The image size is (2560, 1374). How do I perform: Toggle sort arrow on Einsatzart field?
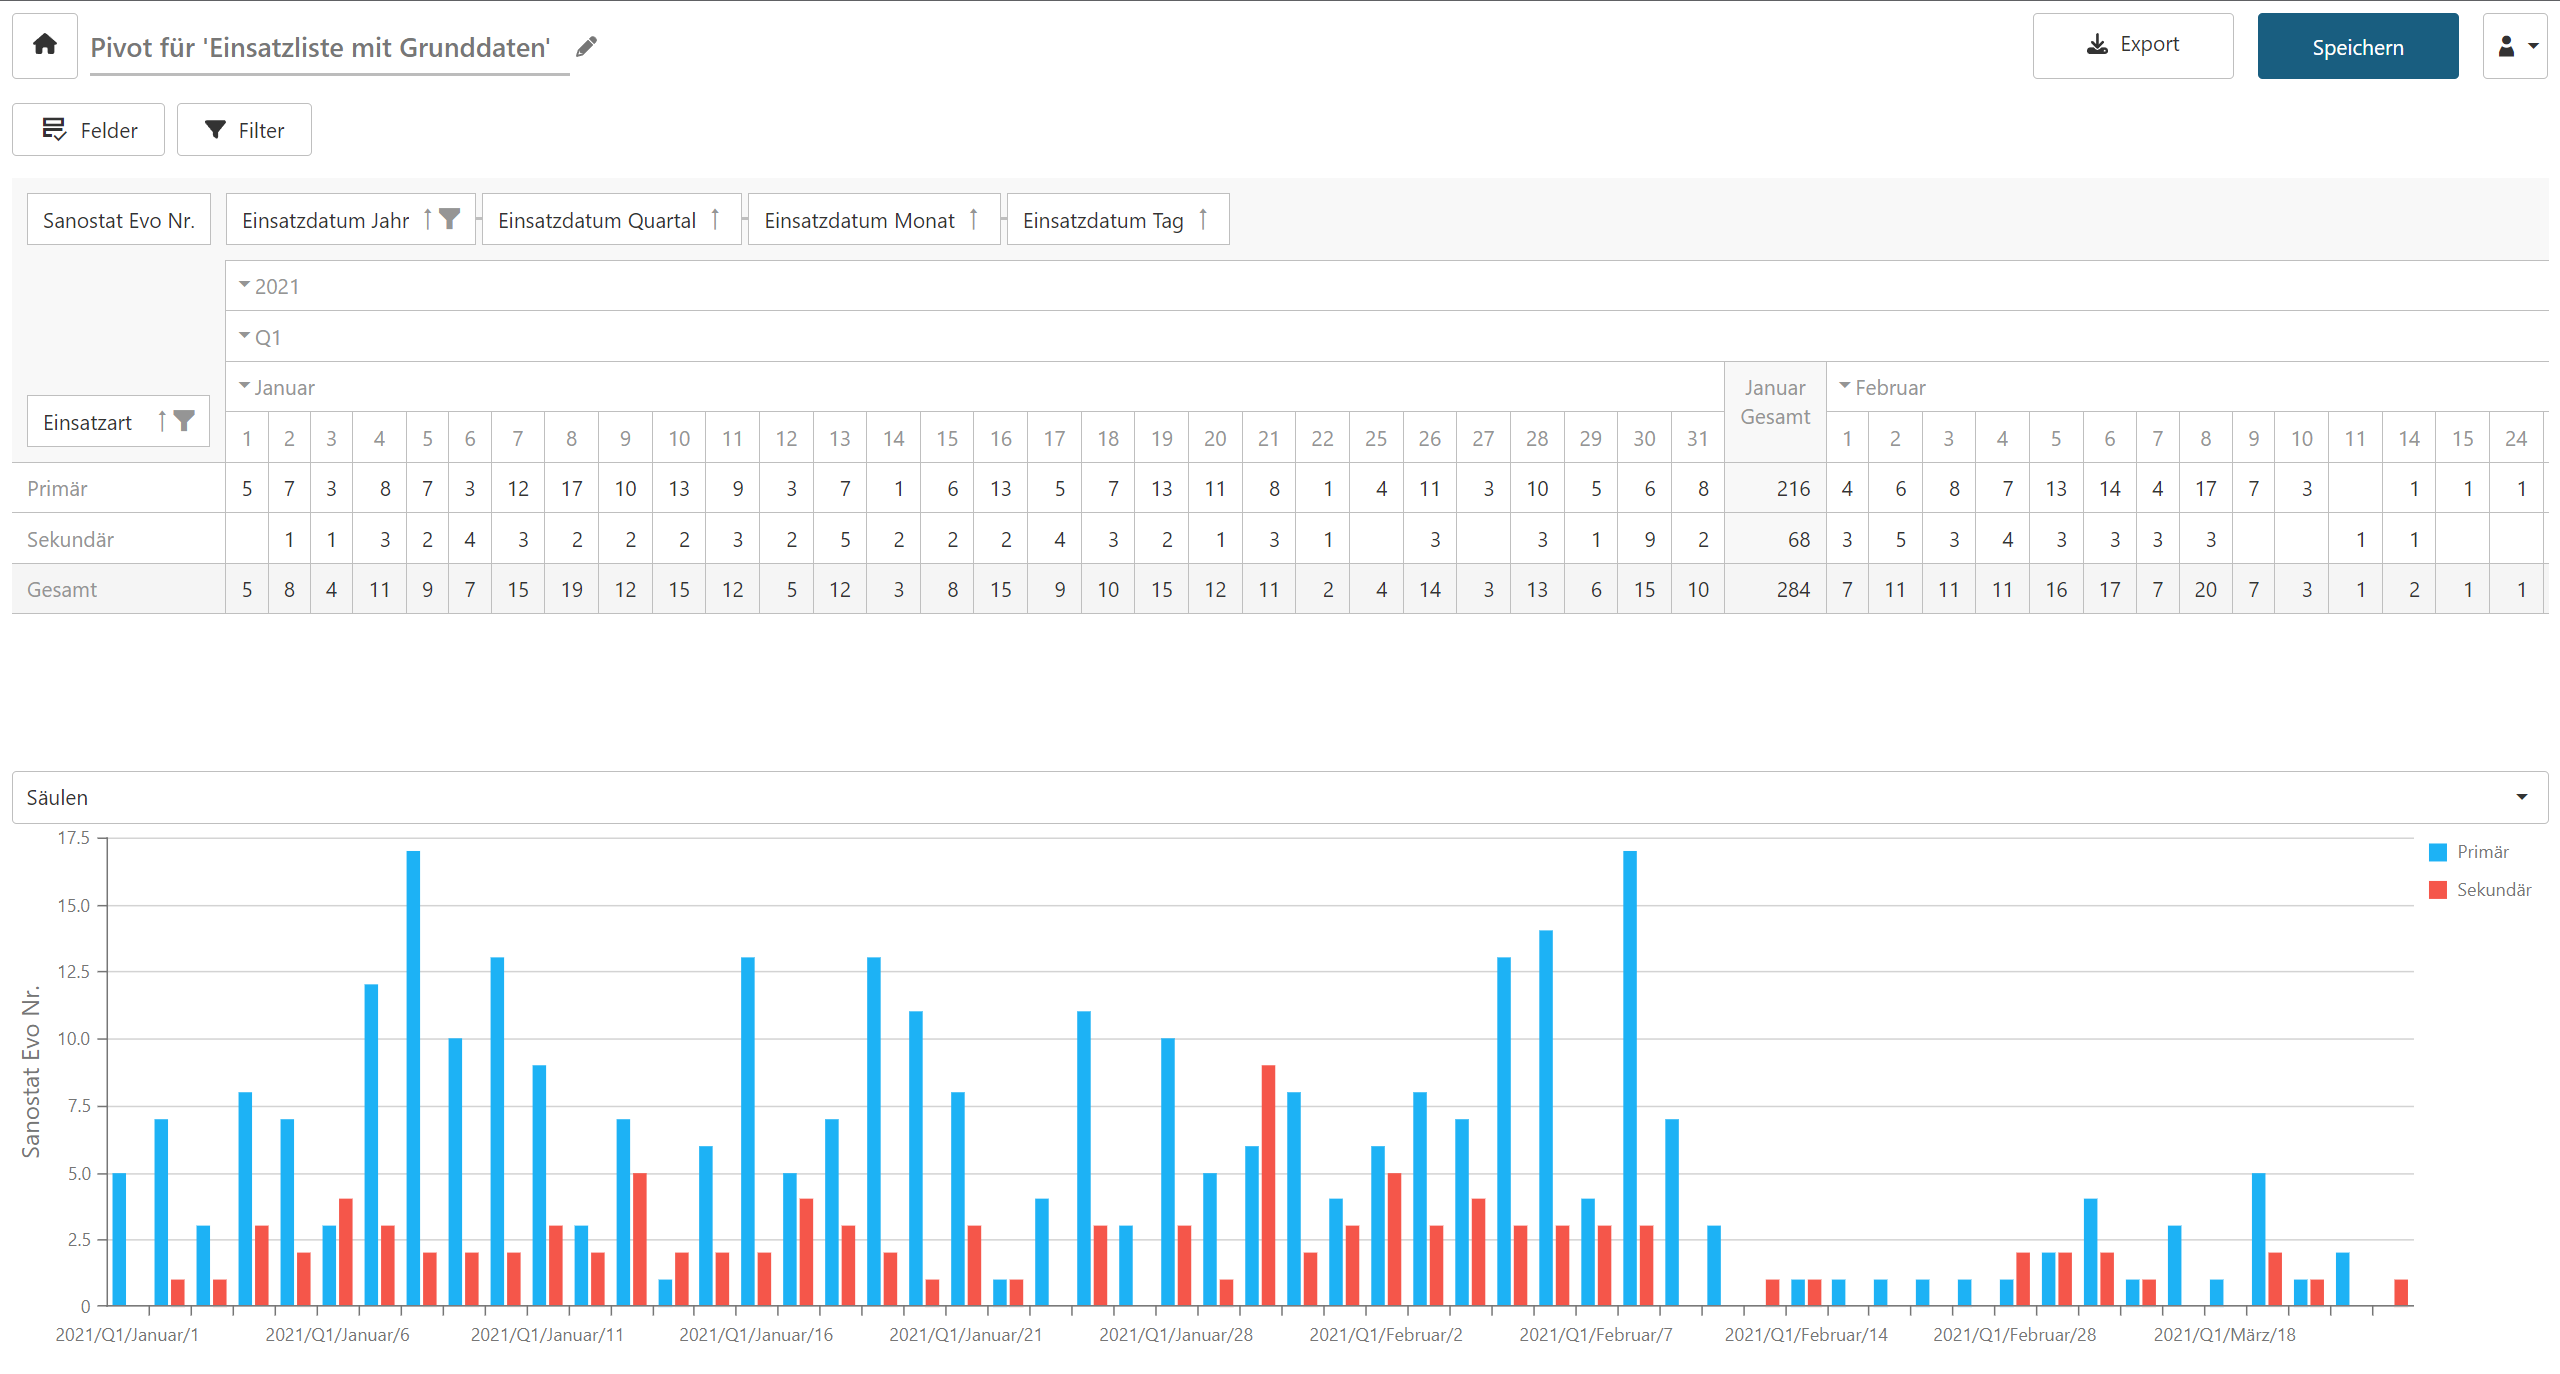(x=162, y=421)
